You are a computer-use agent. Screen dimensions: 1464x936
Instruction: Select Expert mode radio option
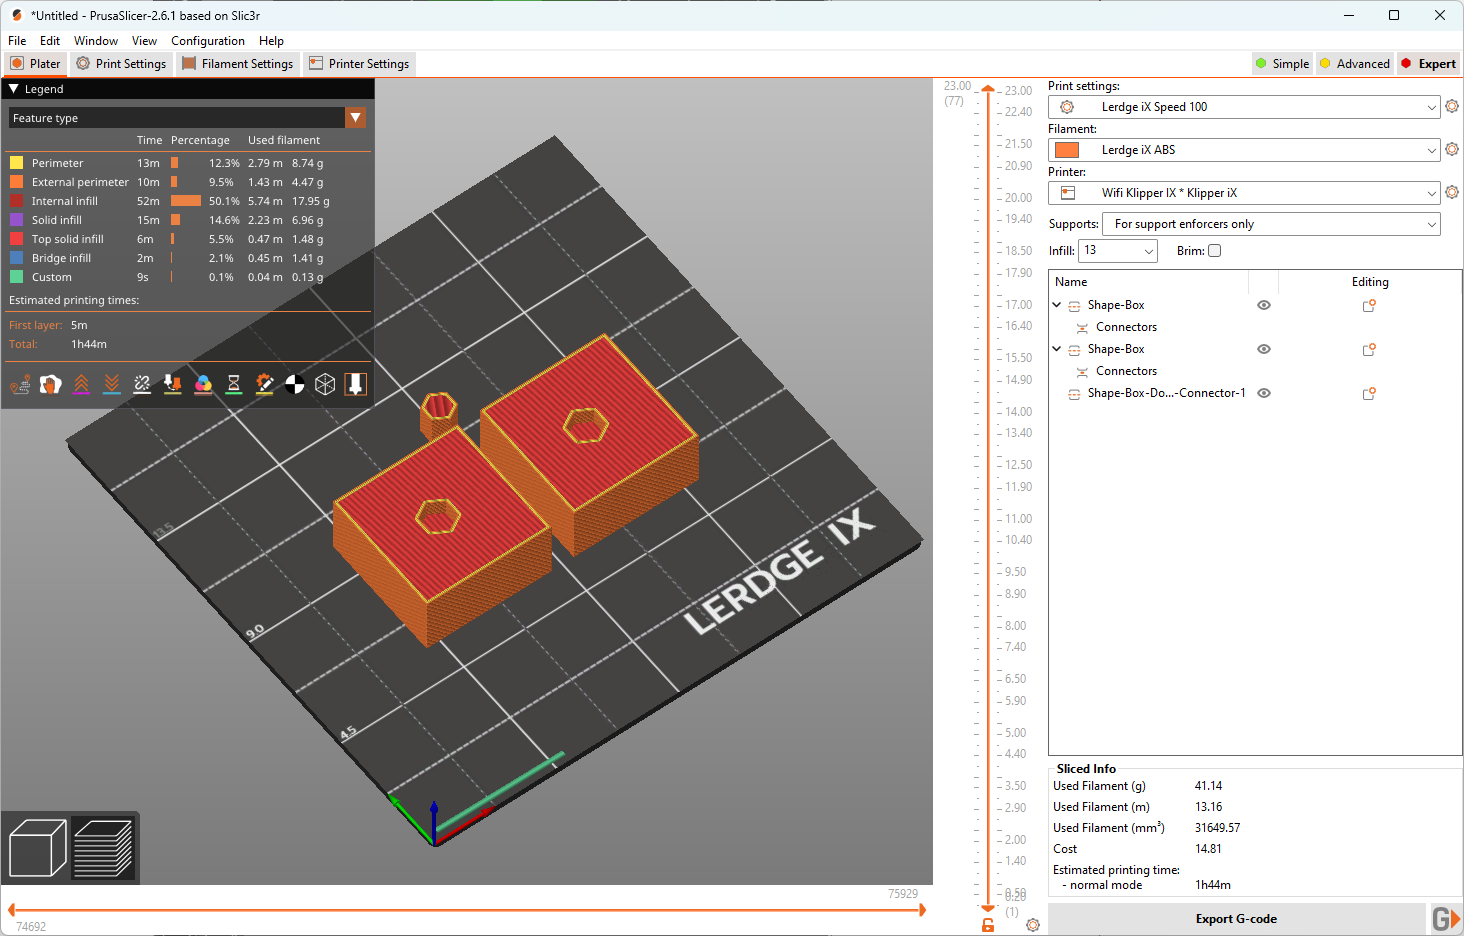point(1427,64)
